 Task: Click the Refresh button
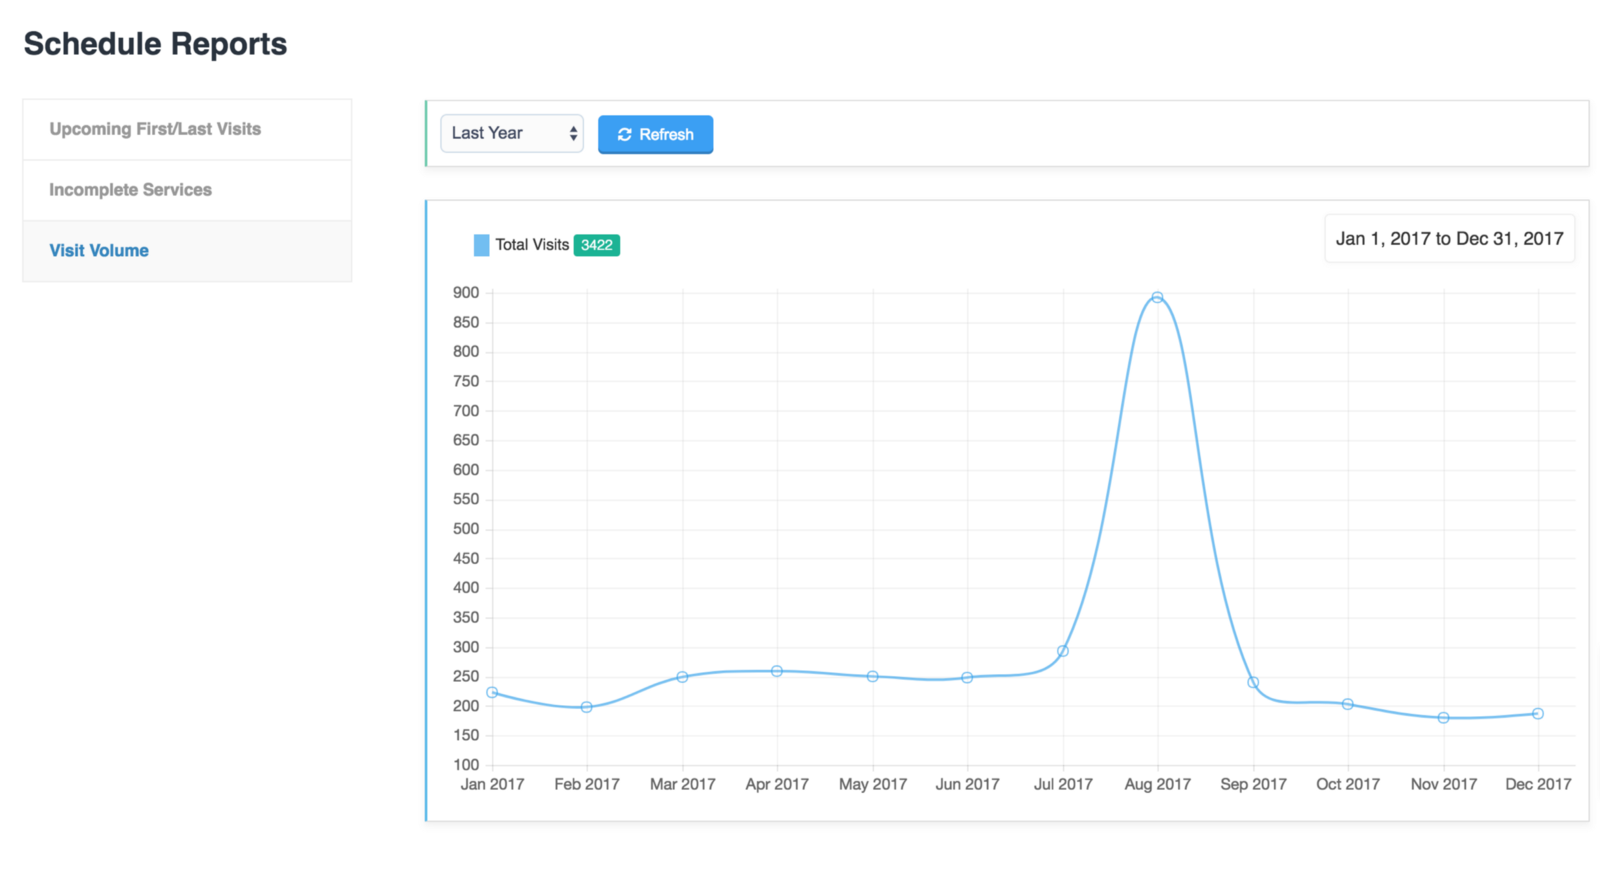click(655, 134)
